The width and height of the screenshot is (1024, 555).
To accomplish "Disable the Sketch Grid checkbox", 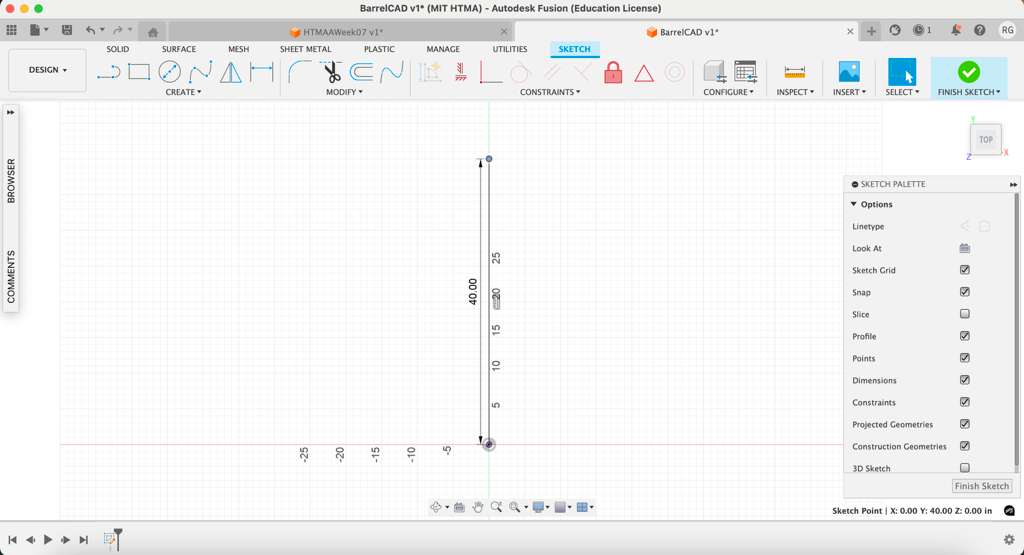I will pos(965,270).
